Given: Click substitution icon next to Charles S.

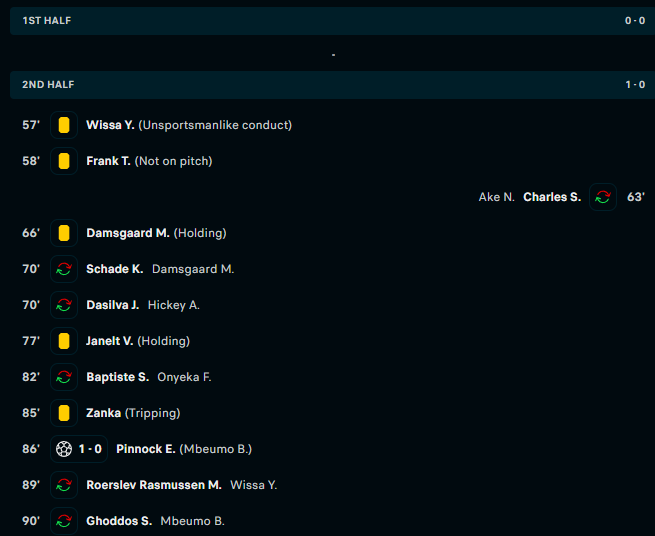Looking at the screenshot, I should point(602,197).
